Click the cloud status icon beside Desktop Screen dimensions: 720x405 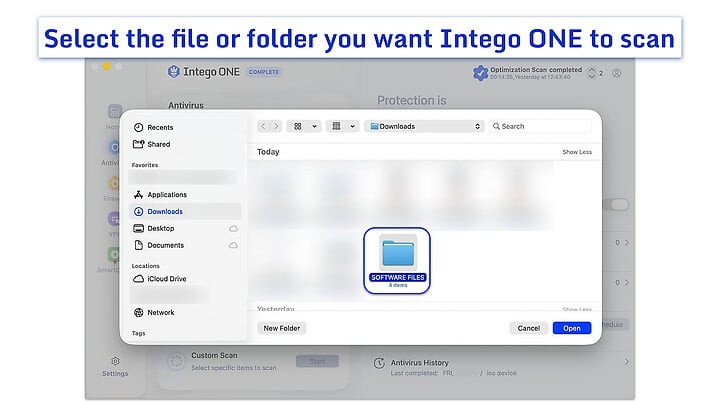point(233,228)
